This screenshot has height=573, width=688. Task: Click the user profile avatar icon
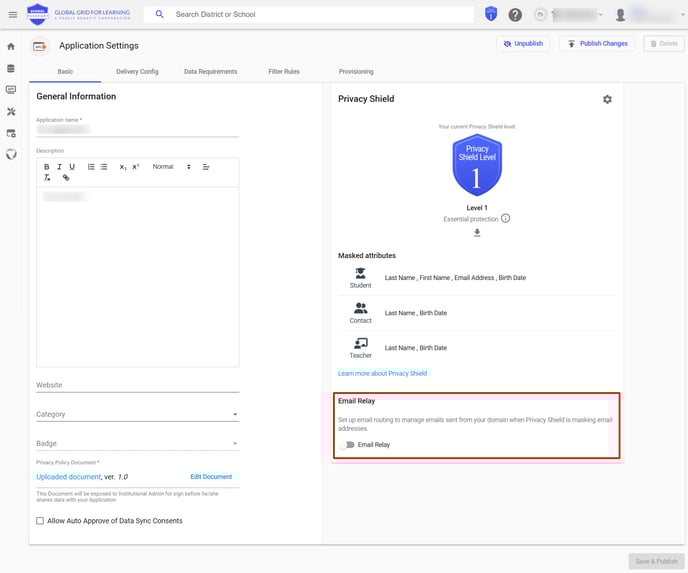(x=620, y=15)
